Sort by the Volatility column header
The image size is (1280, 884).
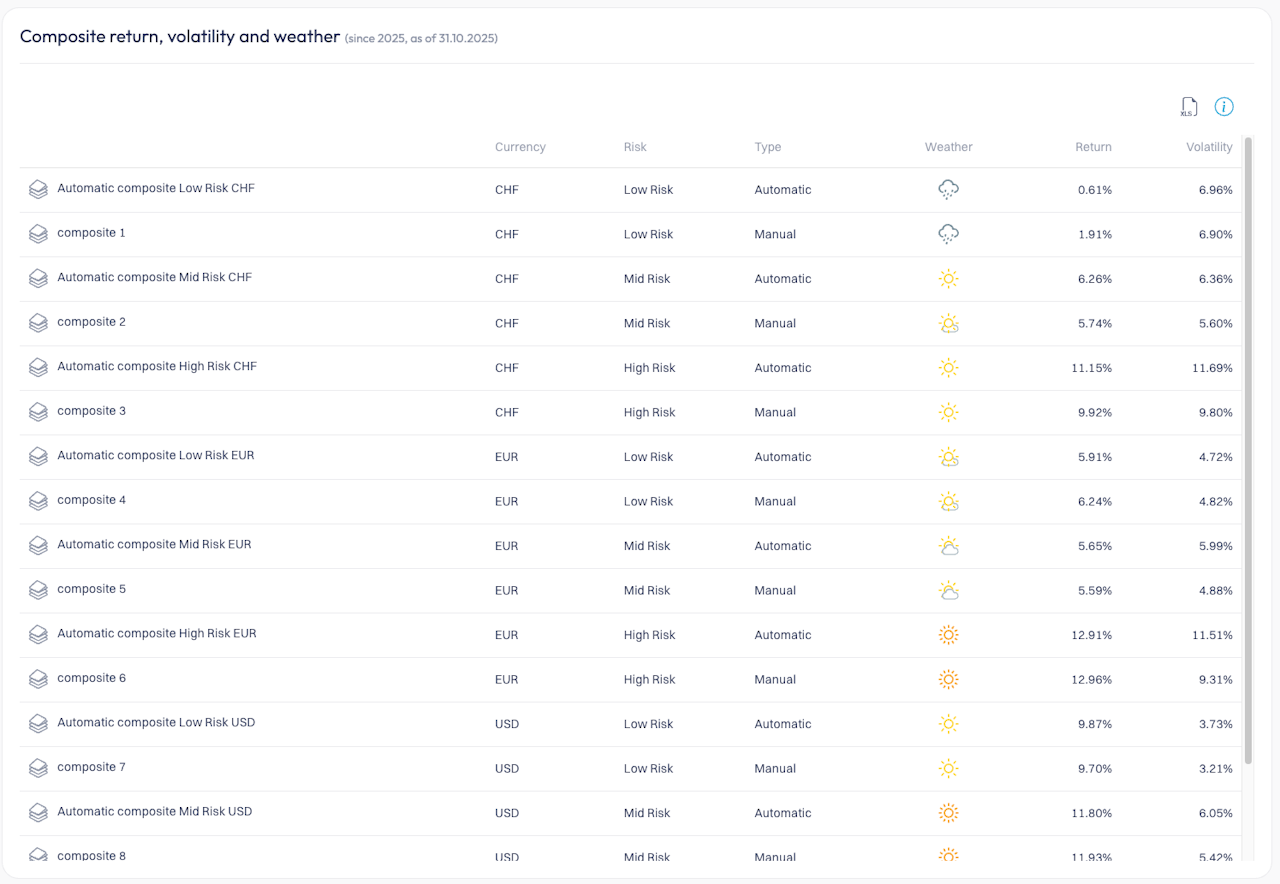[x=1209, y=147]
